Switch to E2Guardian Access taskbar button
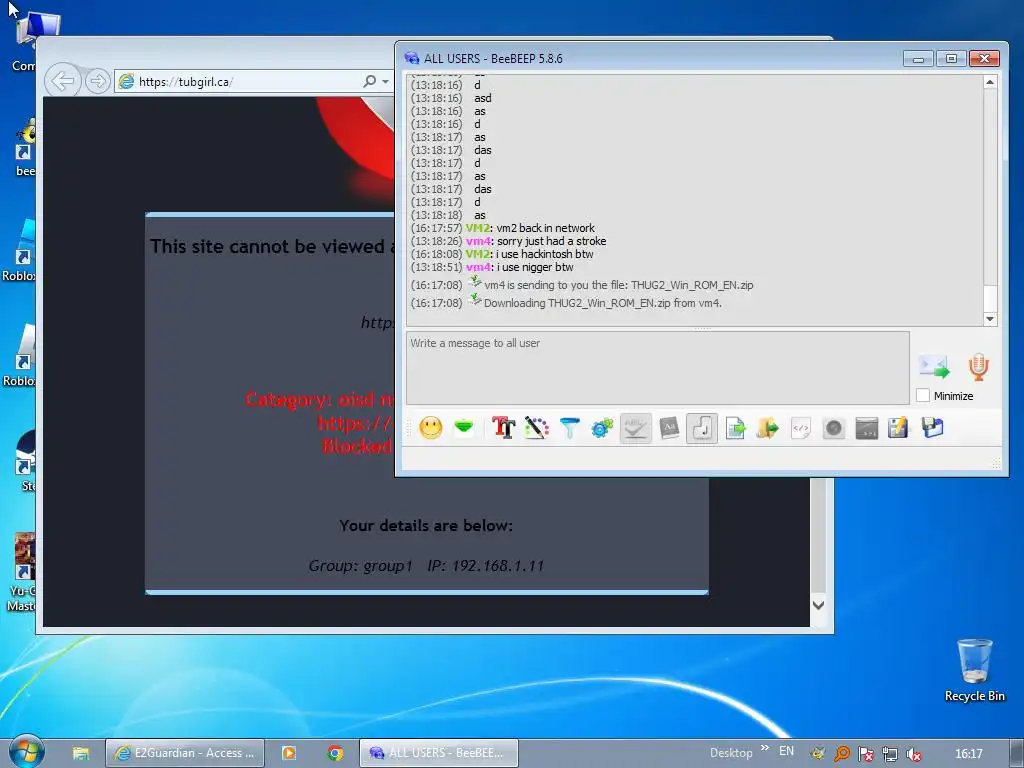 point(185,753)
